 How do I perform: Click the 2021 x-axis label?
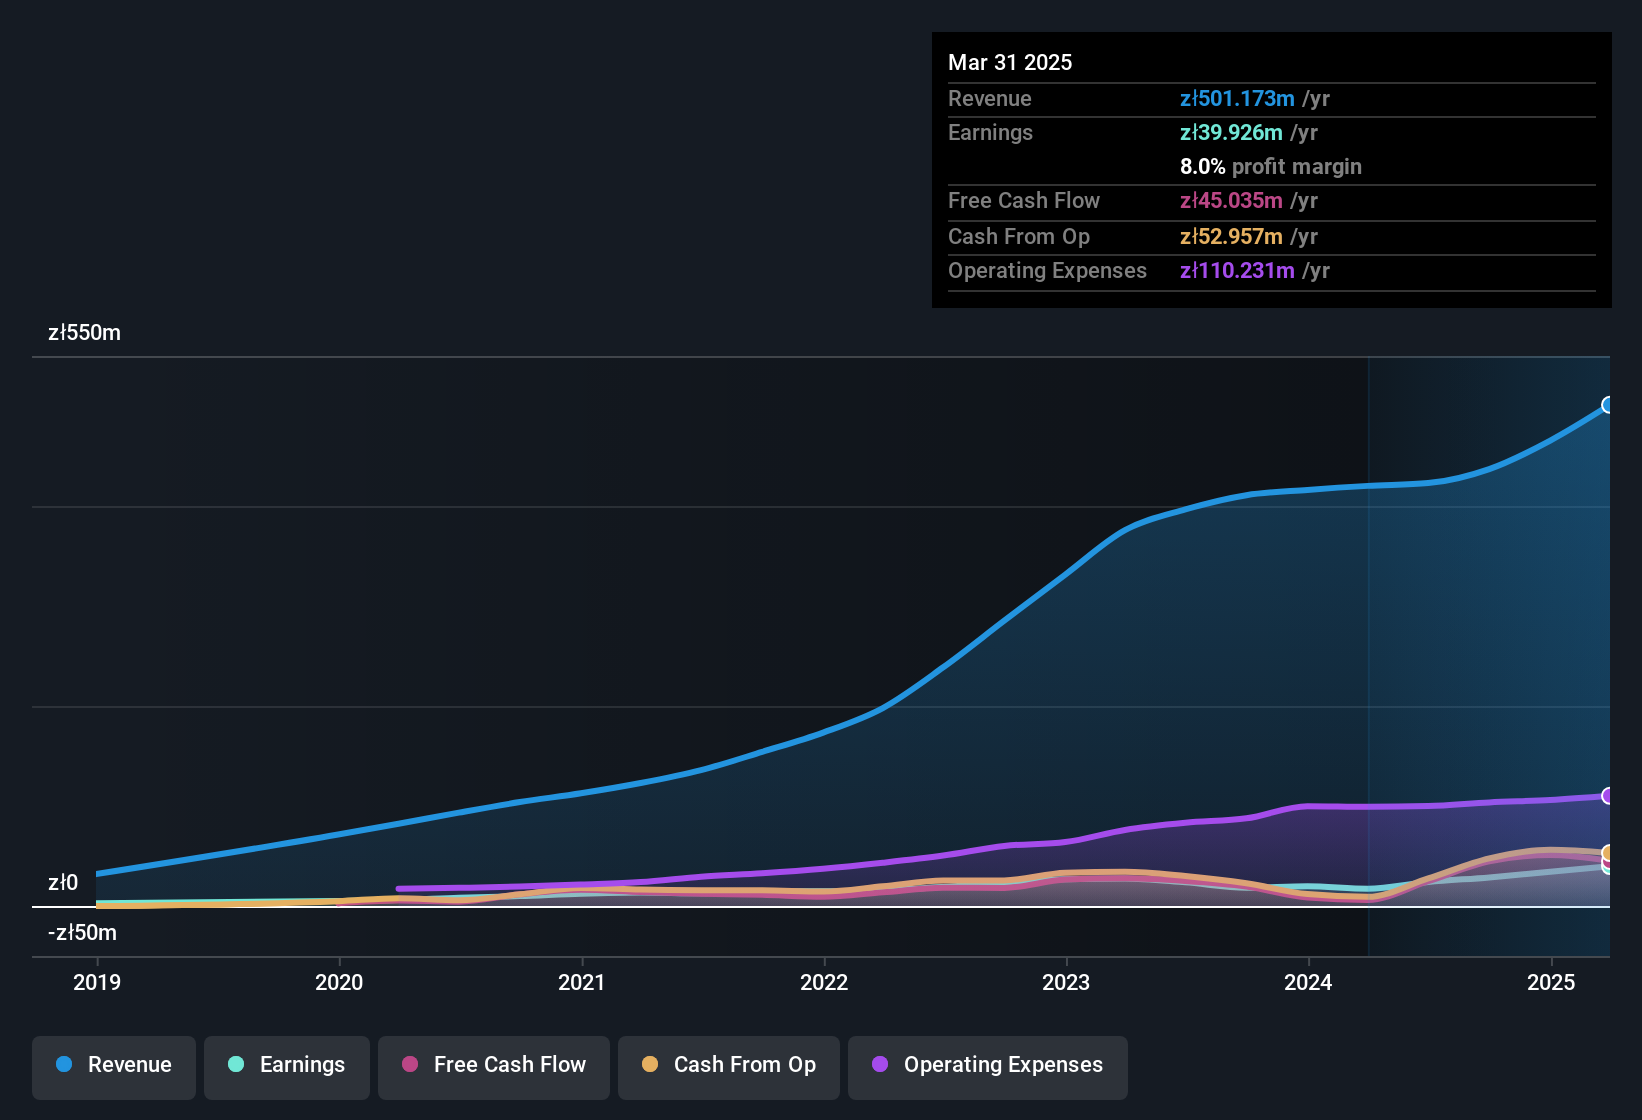(x=582, y=983)
